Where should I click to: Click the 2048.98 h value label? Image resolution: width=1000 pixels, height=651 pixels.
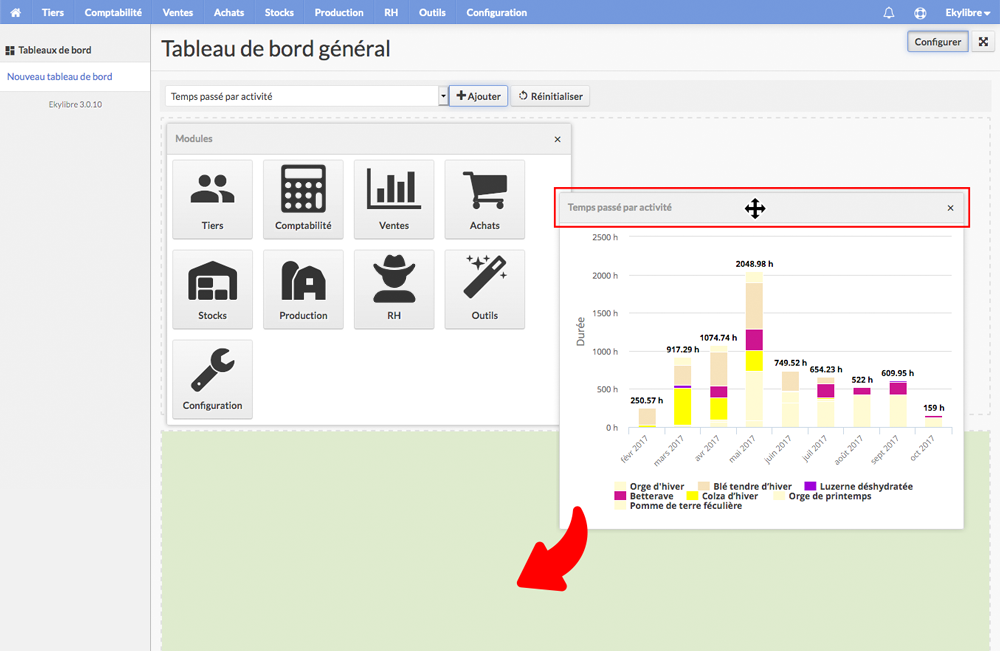tap(754, 264)
